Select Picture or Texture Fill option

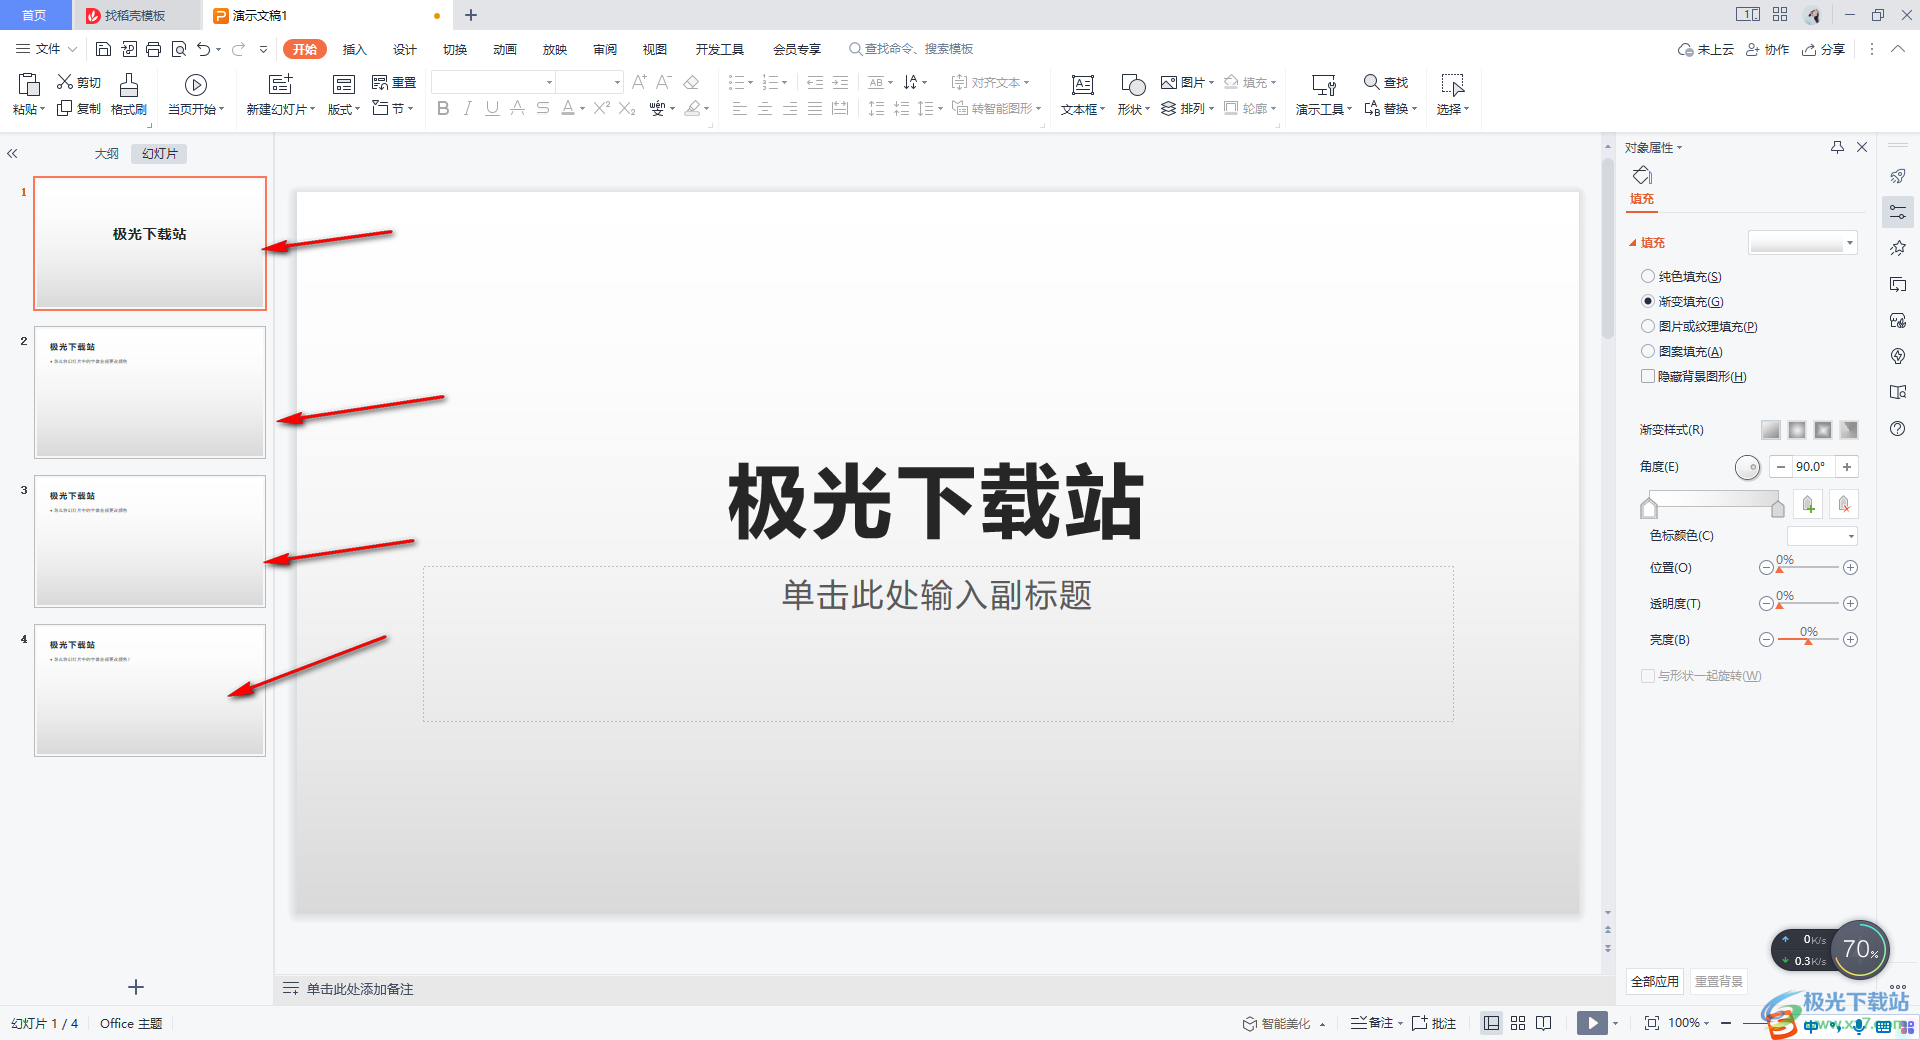click(1648, 326)
